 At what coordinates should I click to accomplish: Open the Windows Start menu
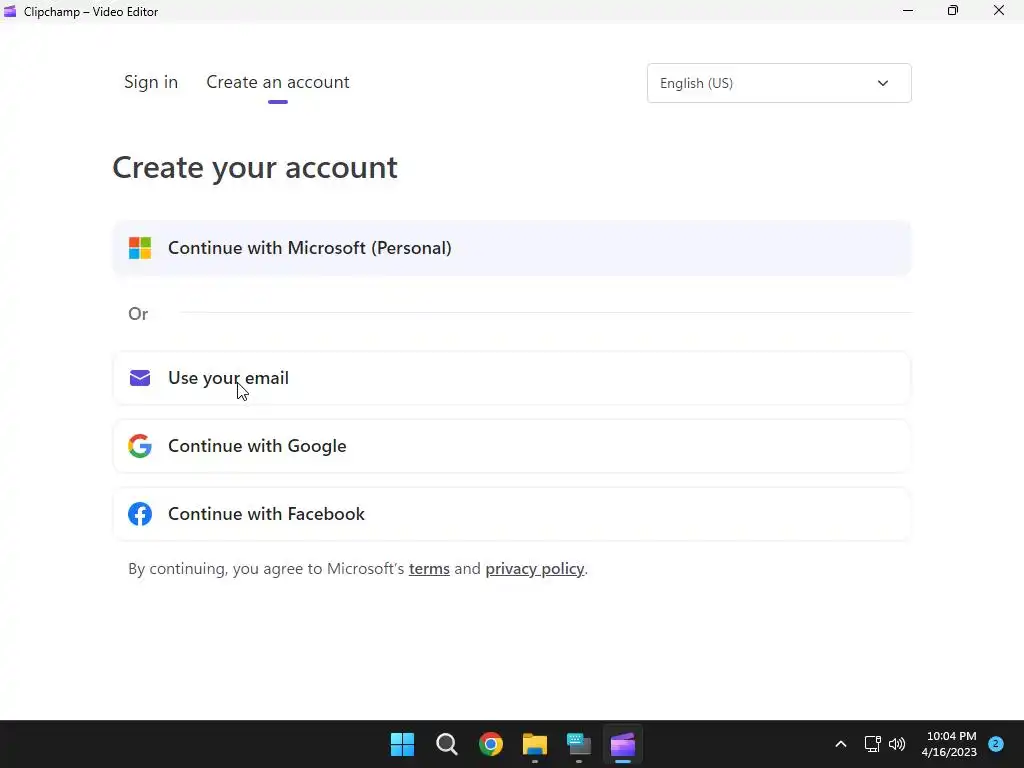click(x=402, y=744)
